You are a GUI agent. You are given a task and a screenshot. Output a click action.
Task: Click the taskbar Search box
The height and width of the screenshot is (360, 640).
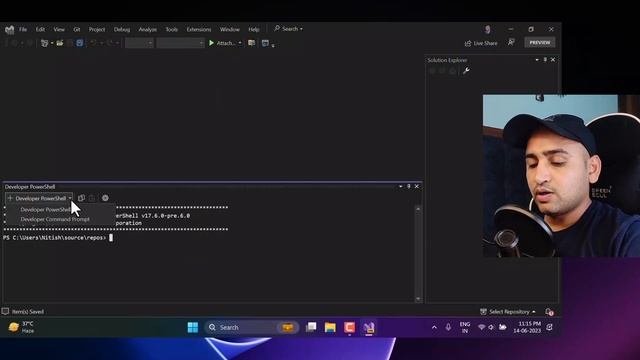251,327
